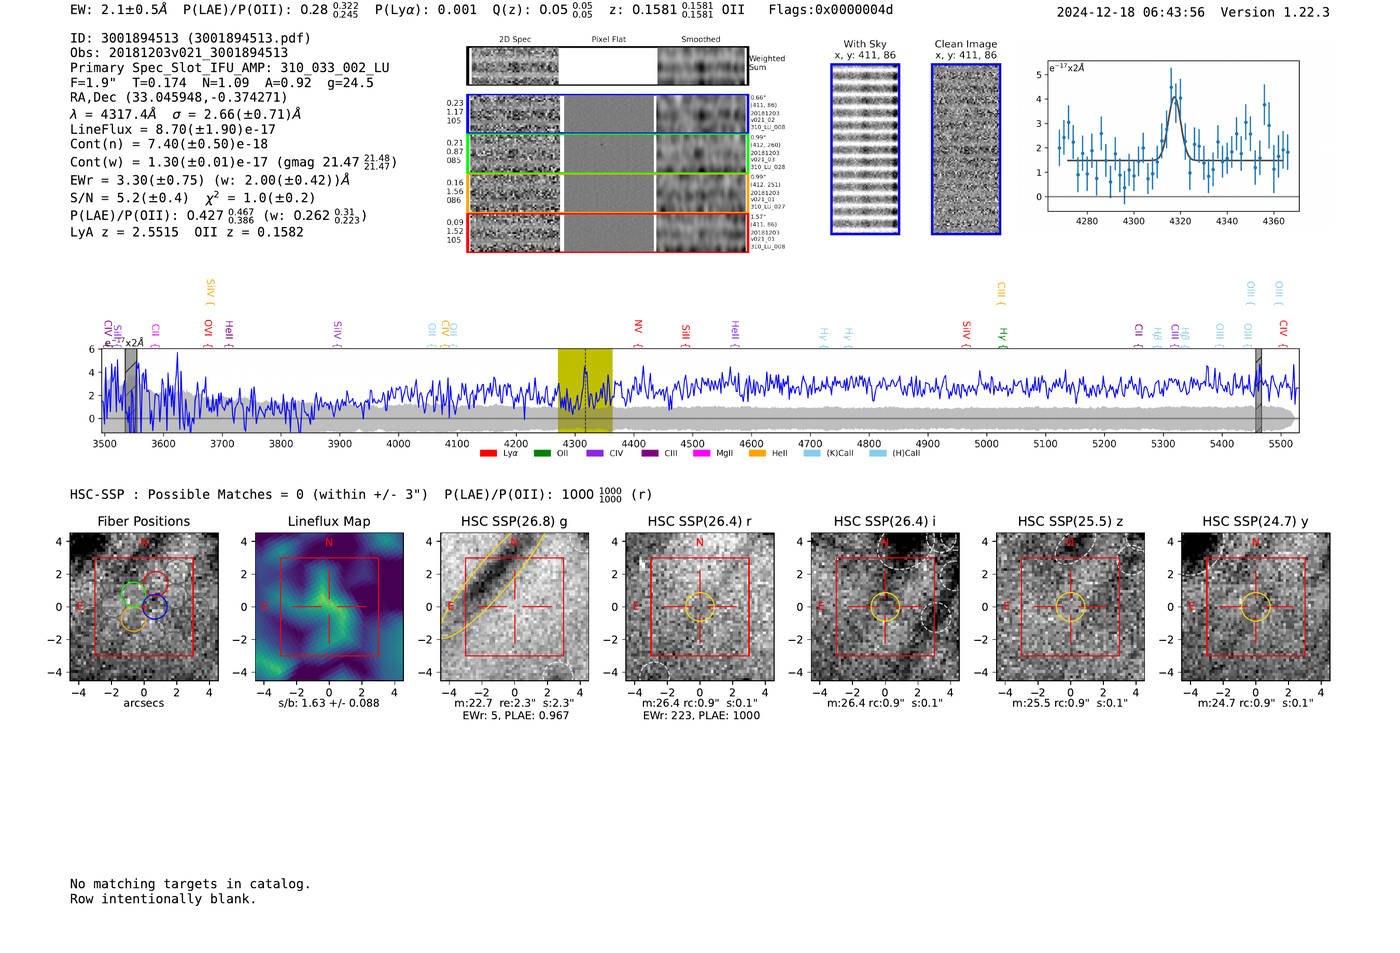
Task: Click the Weighted Sum 2D spectrum row
Action: [x=607, y=66]
